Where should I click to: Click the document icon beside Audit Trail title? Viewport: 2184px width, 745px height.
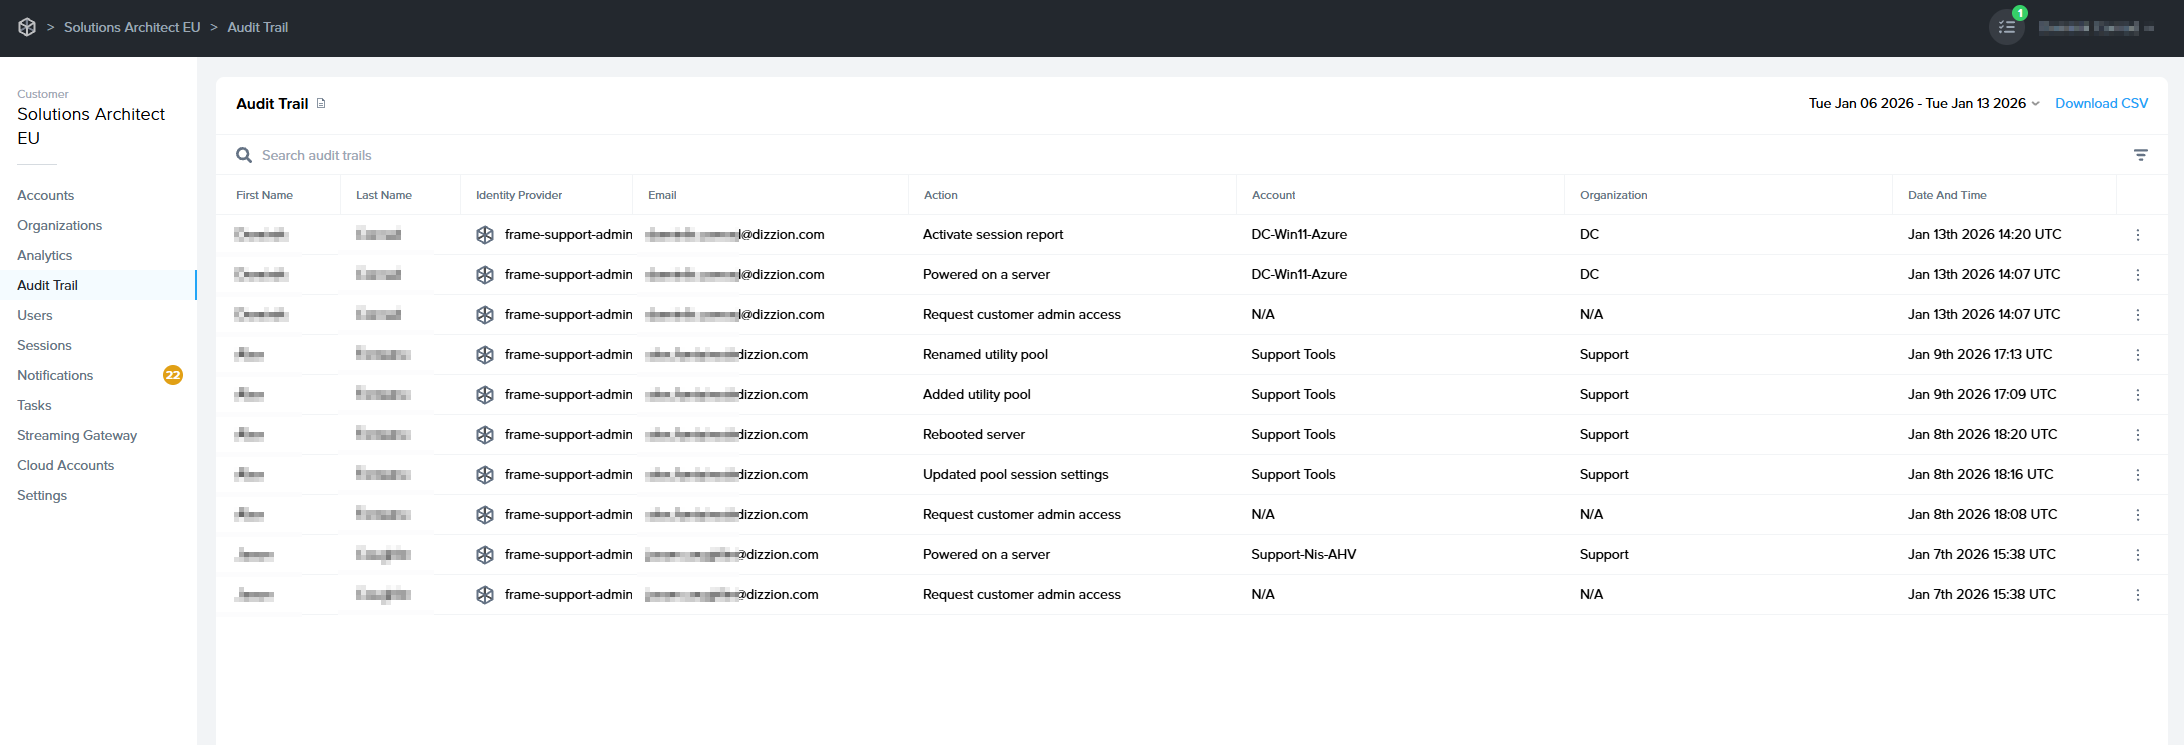click(321, 103)
